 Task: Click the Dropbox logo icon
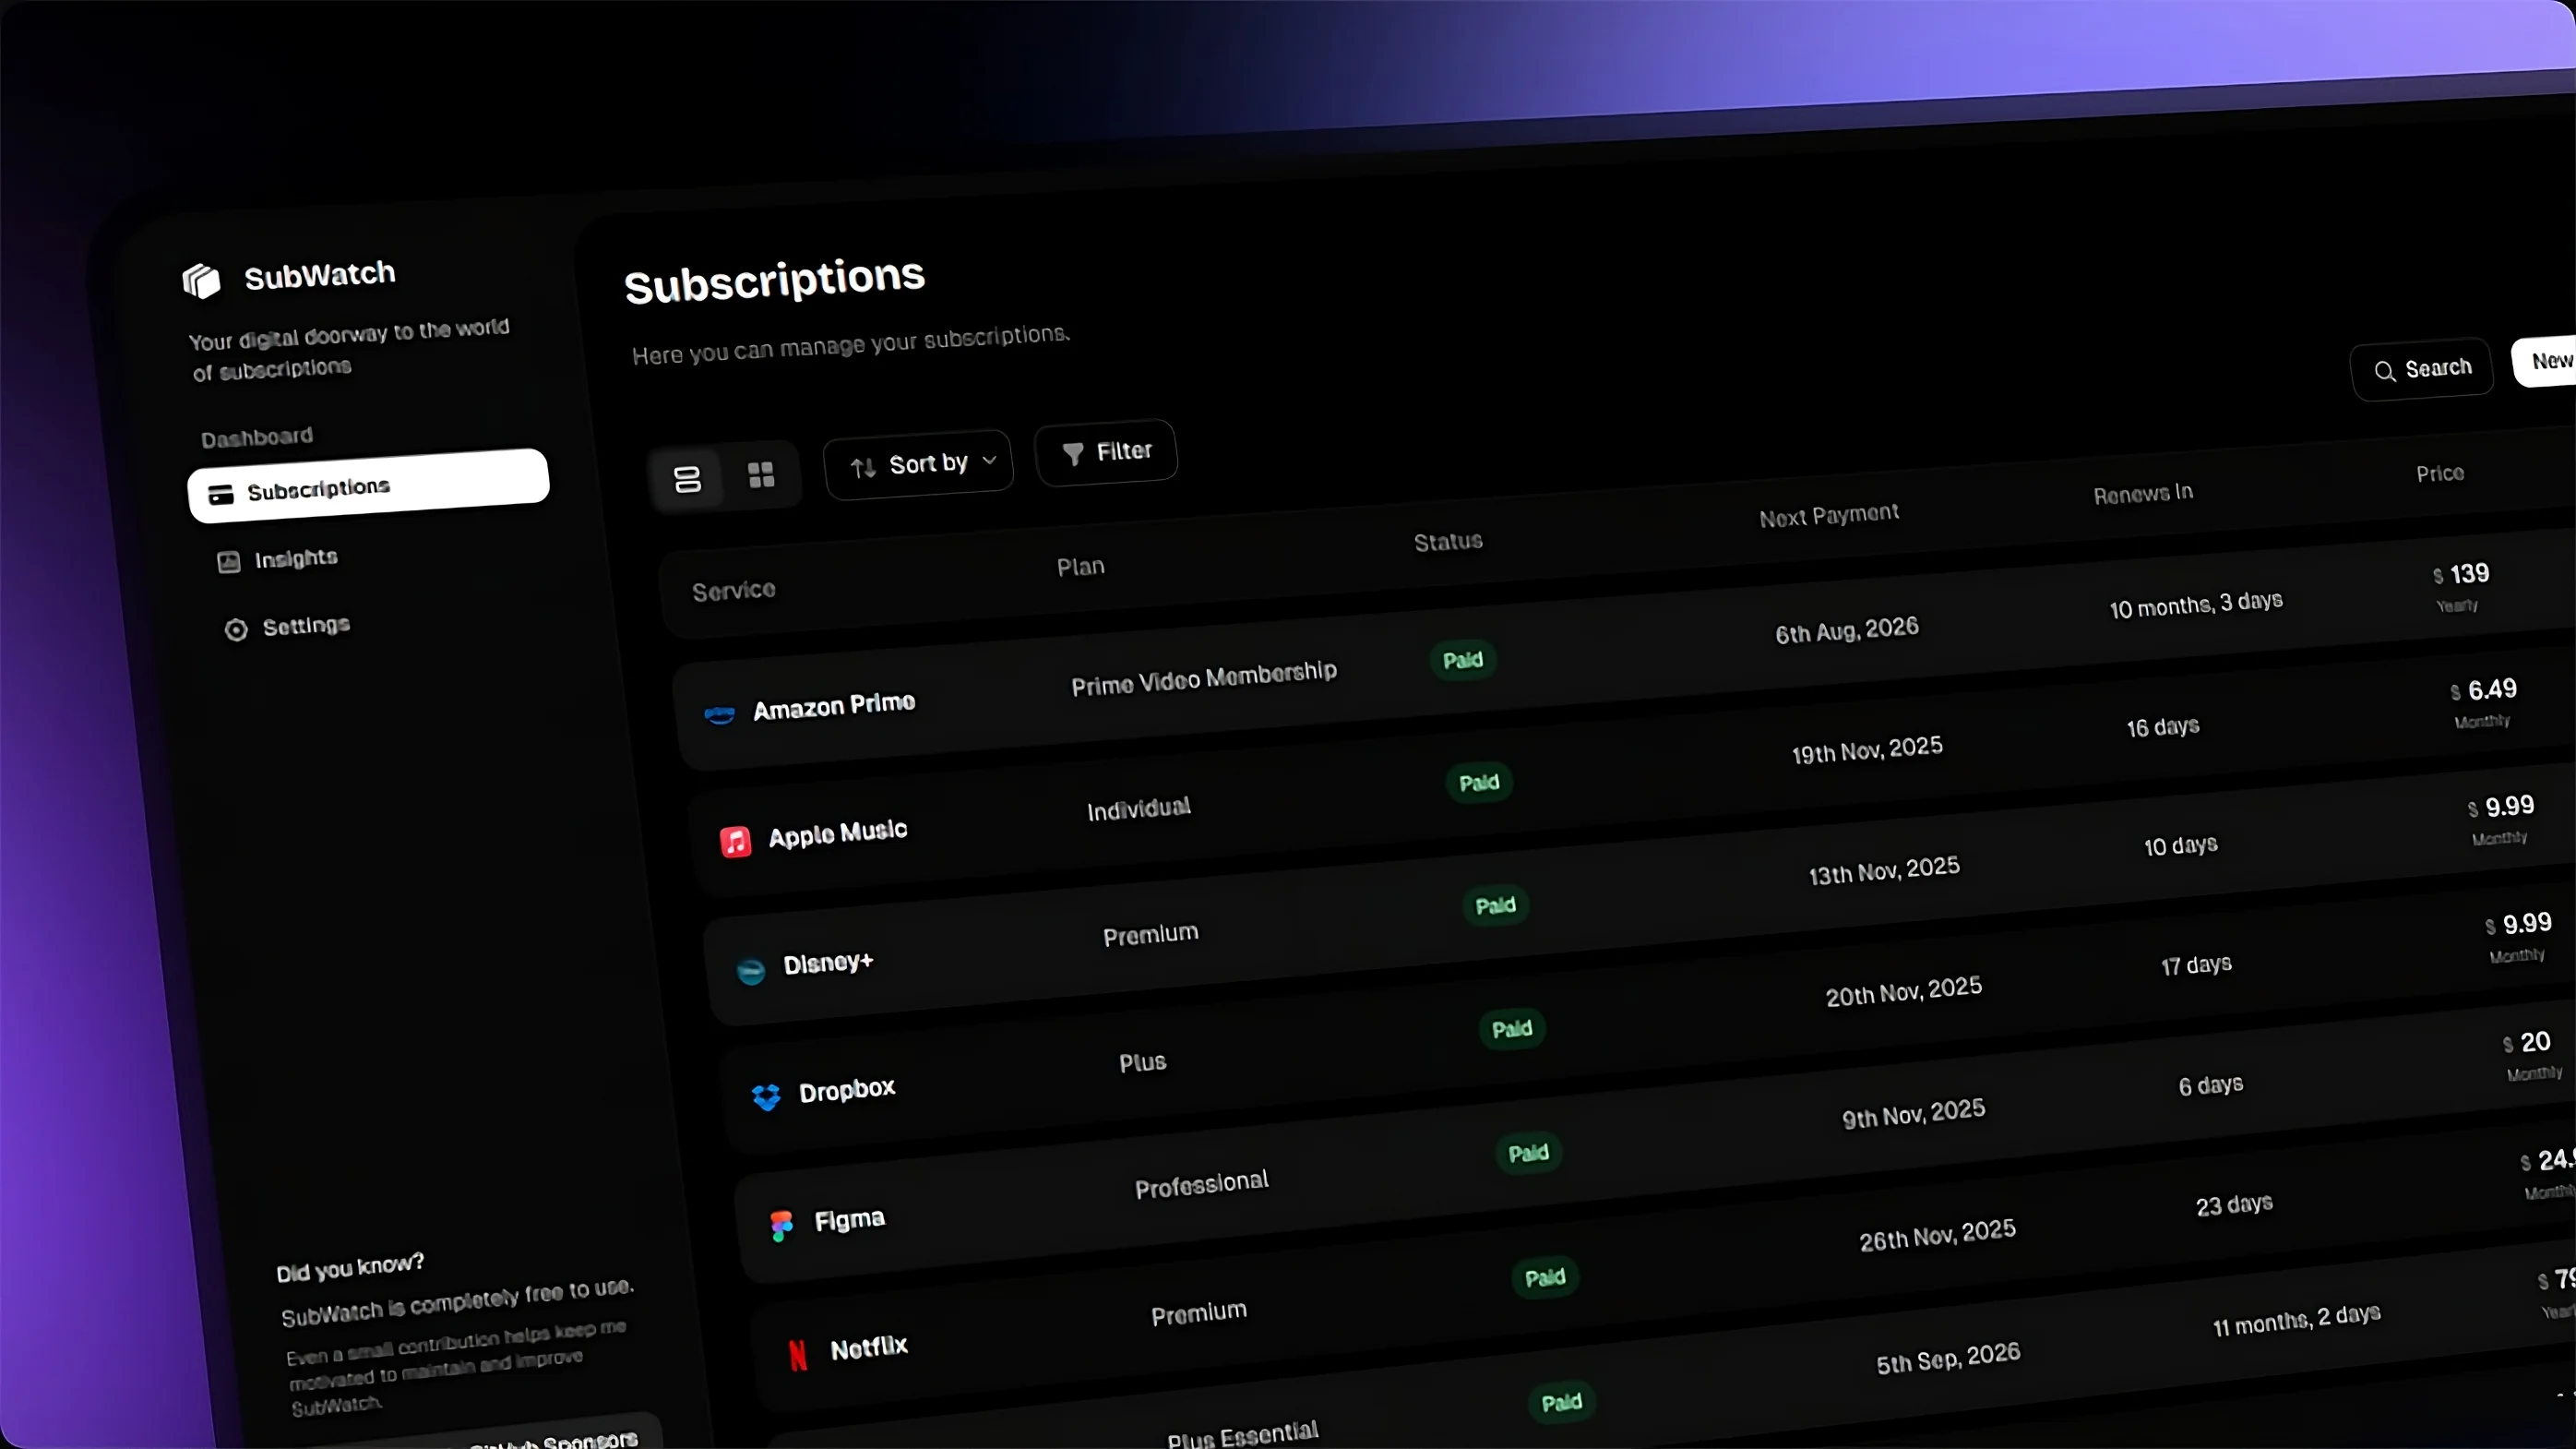(766, 1097)
